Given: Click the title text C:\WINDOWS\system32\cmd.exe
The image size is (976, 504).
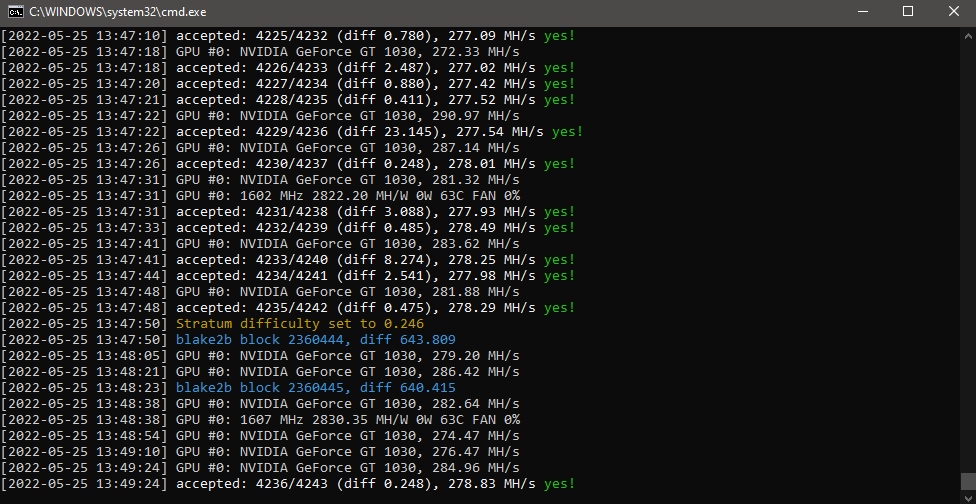Looking at the screenshot, I should pos(118,12).
